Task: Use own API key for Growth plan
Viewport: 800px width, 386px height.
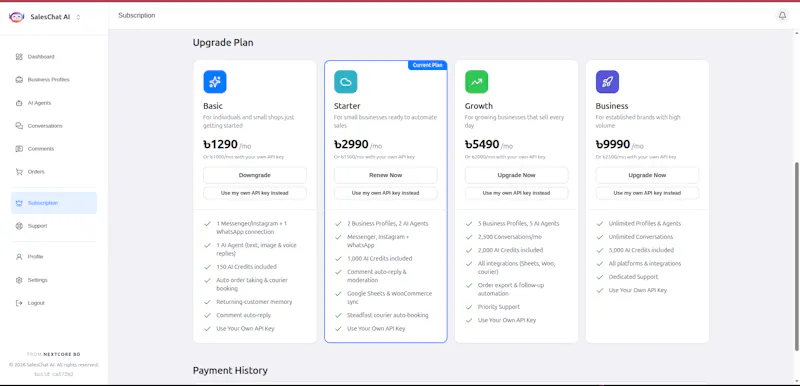Action: point(516,193)
